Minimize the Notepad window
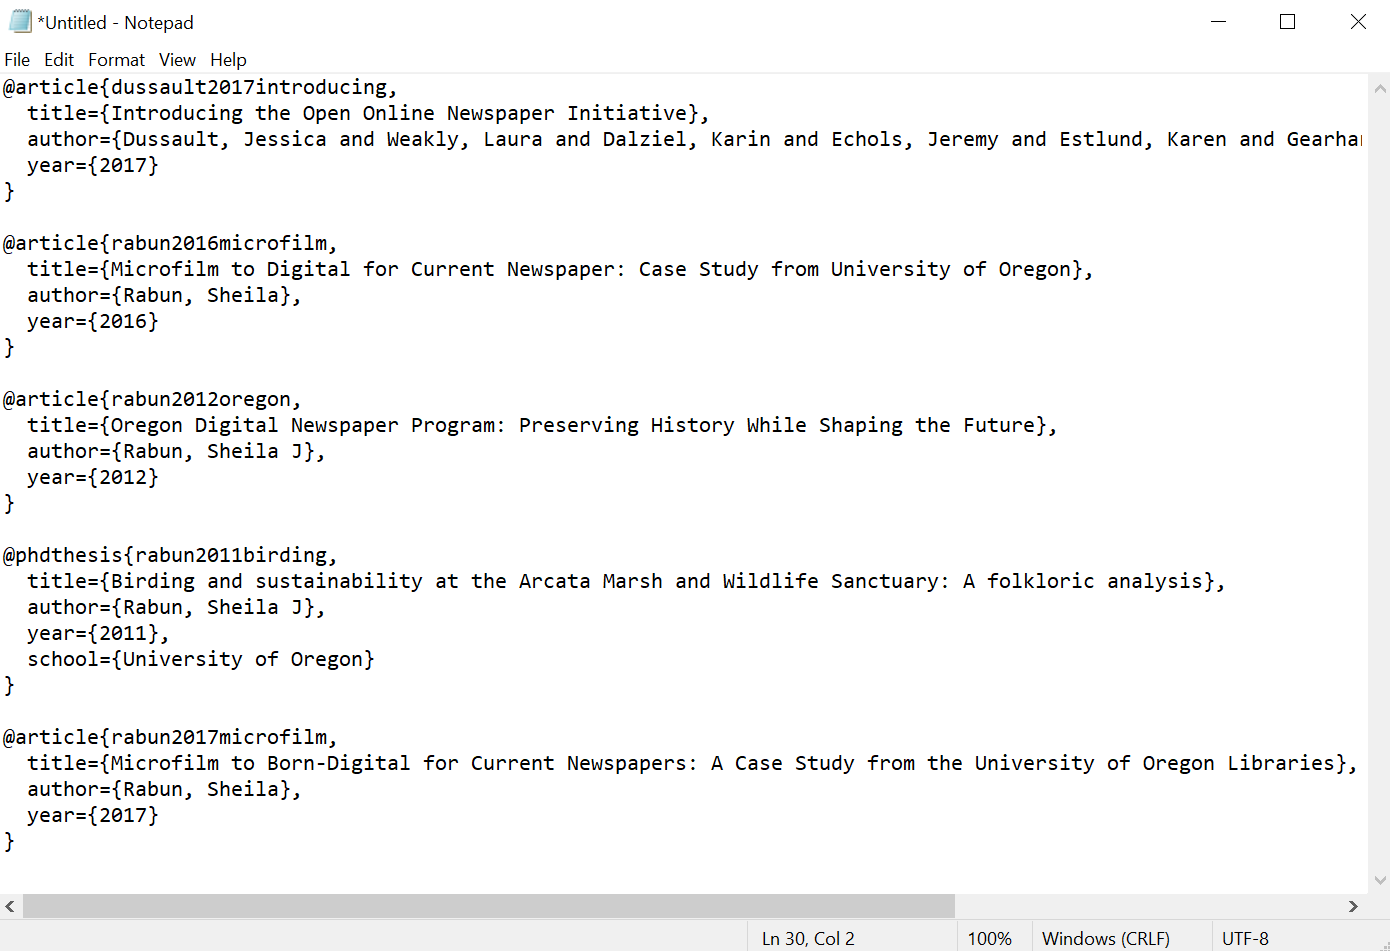Screen dimensions: 1390x951 1219,22
